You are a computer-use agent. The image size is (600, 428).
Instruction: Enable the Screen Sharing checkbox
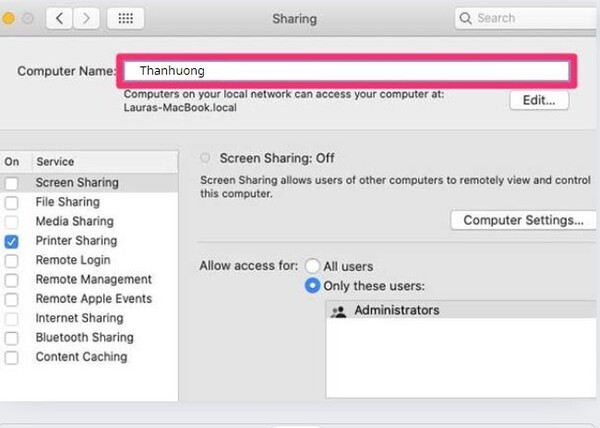click(11, 184)
